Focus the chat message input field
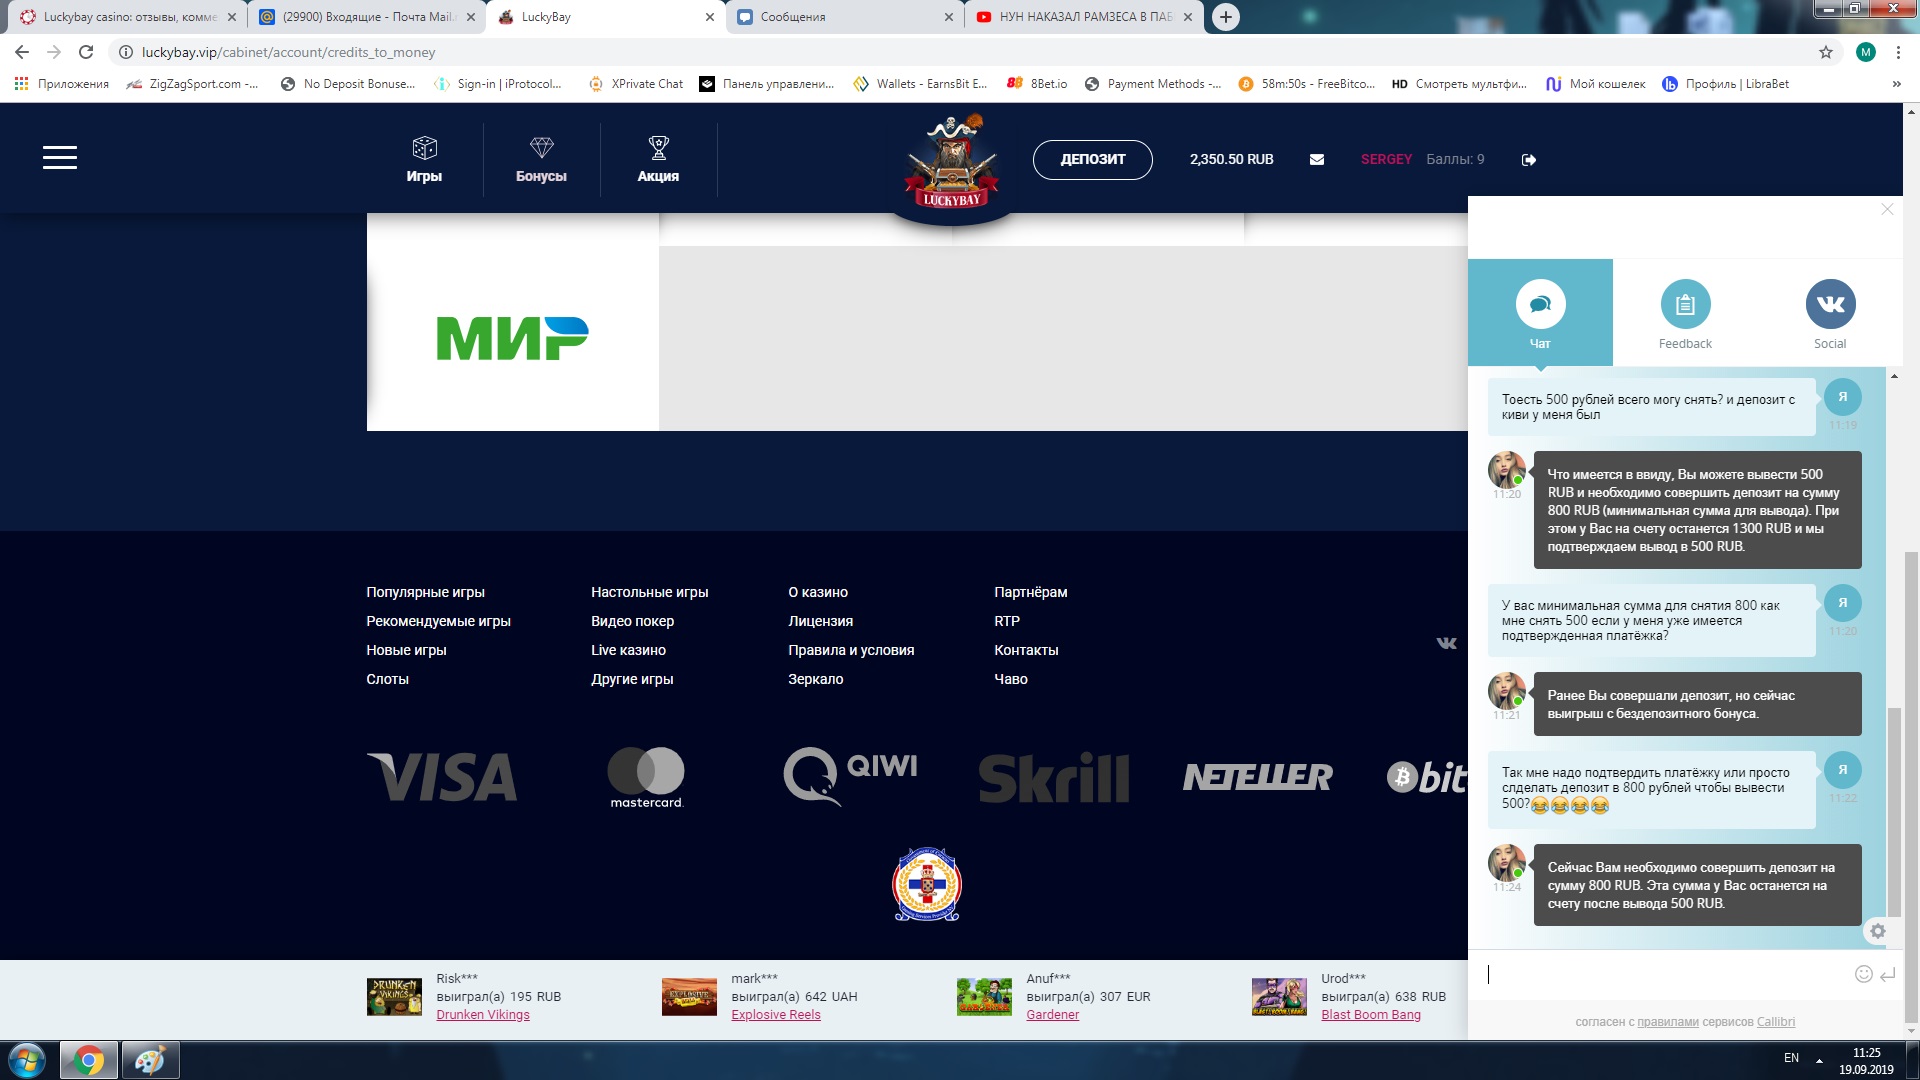 click(x=1660, y=974)
